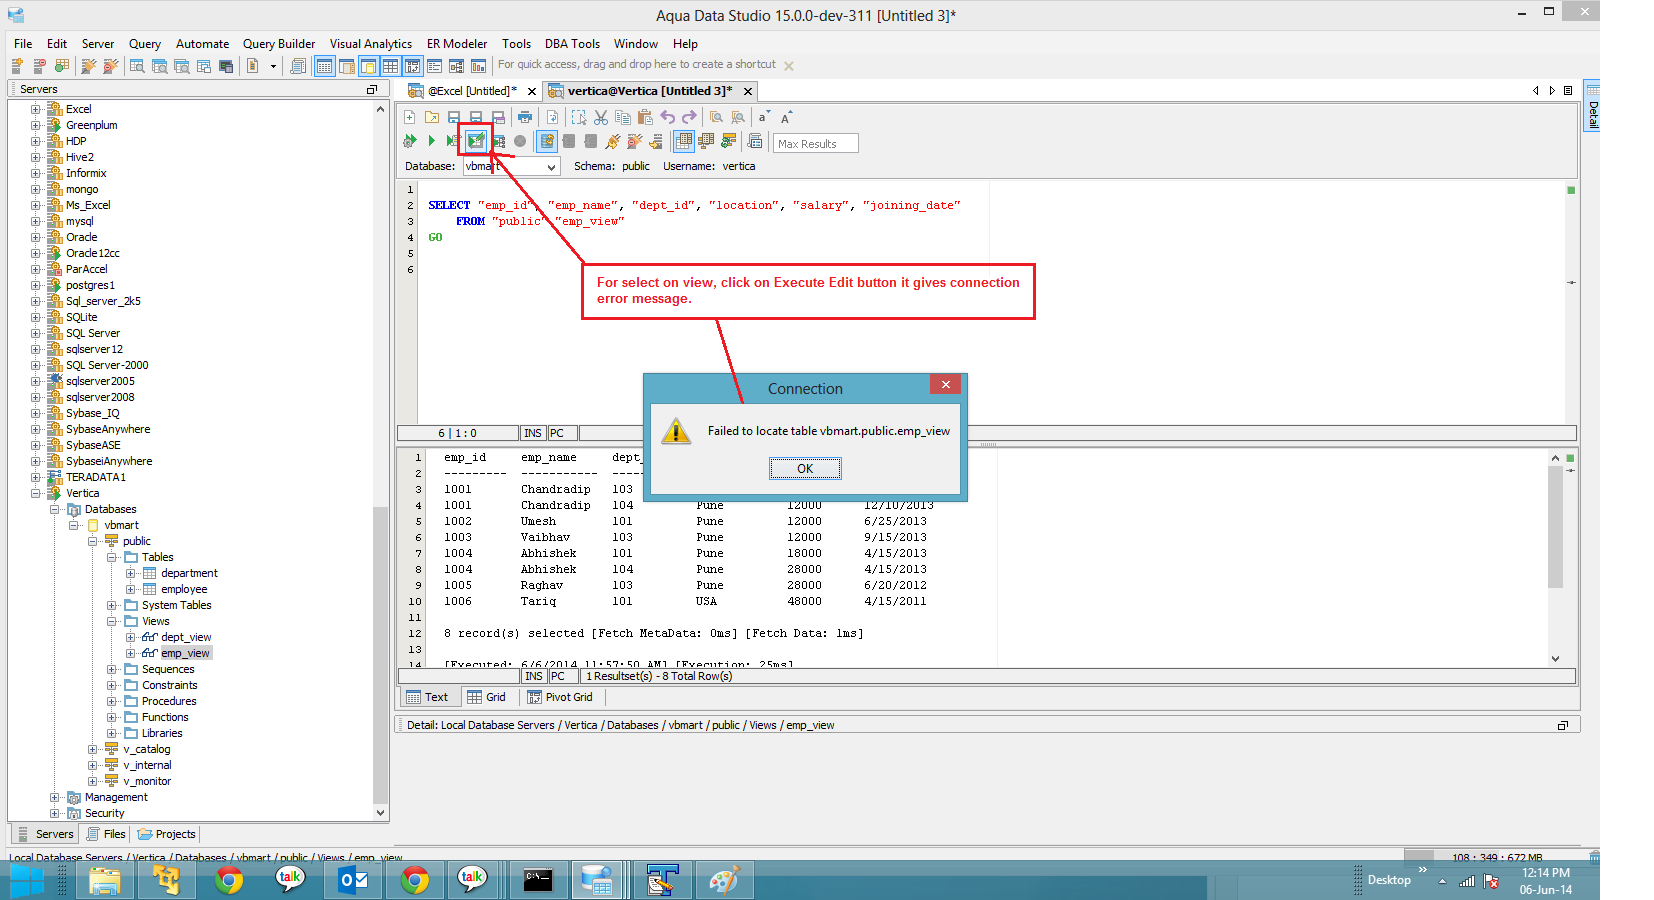Click the Connect plug icon
This screenshot has width=1654, height=900.
tap(613, 141)
